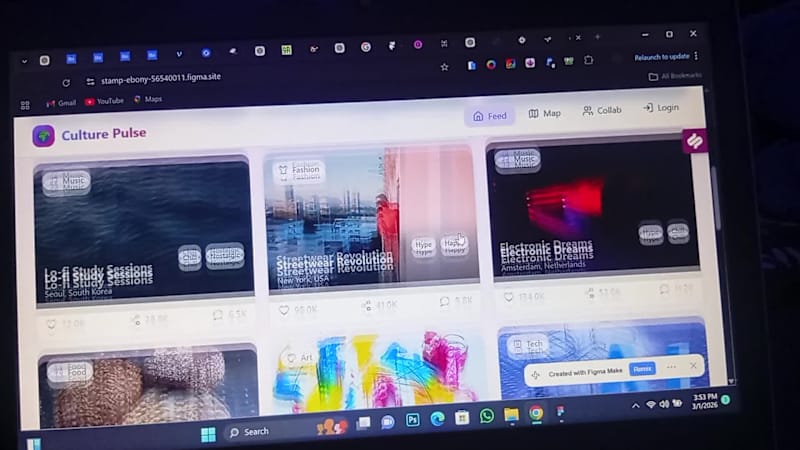Open the volume control in system tray

tap(664, 404)
